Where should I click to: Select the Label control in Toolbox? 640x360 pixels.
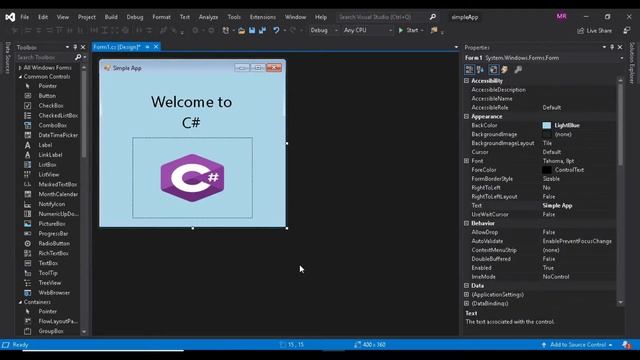[45, 145]
